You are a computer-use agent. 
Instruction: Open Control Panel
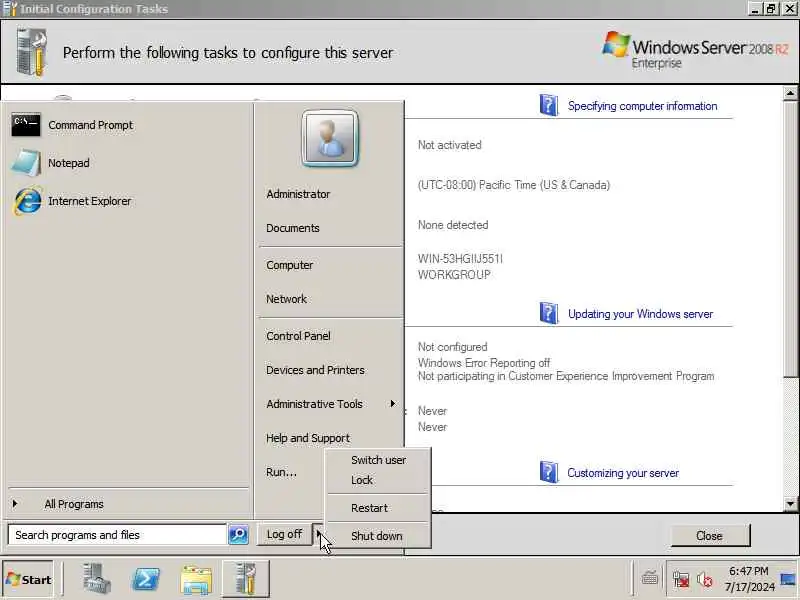click(x=298, y=336)
